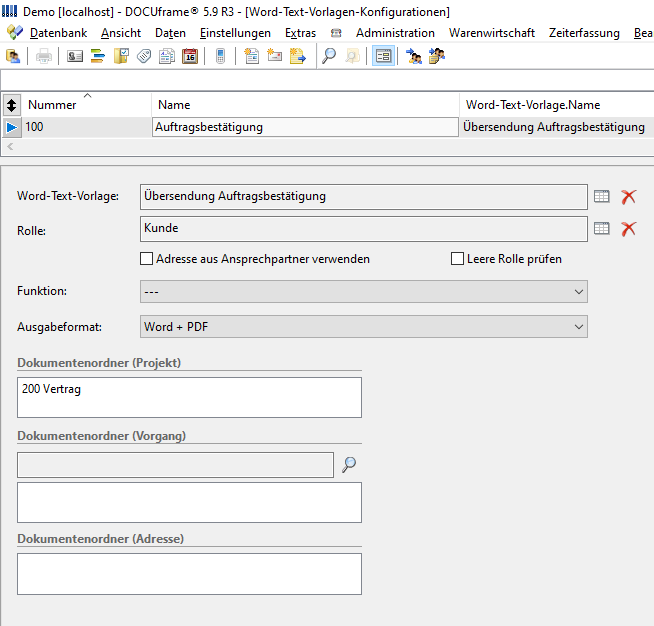654x626 pixels.
Task: Click the Übersendung Auftragsbestätigung grid cell
Action: point(557,127)
